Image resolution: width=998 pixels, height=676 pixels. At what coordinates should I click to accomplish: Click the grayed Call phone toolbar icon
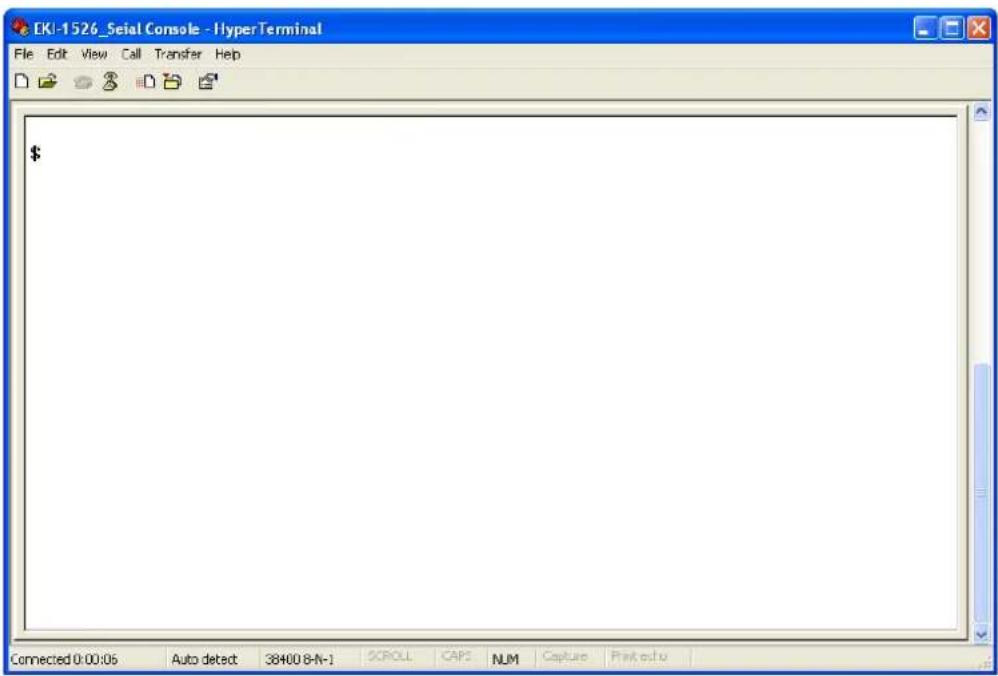[x=83, y=81]
